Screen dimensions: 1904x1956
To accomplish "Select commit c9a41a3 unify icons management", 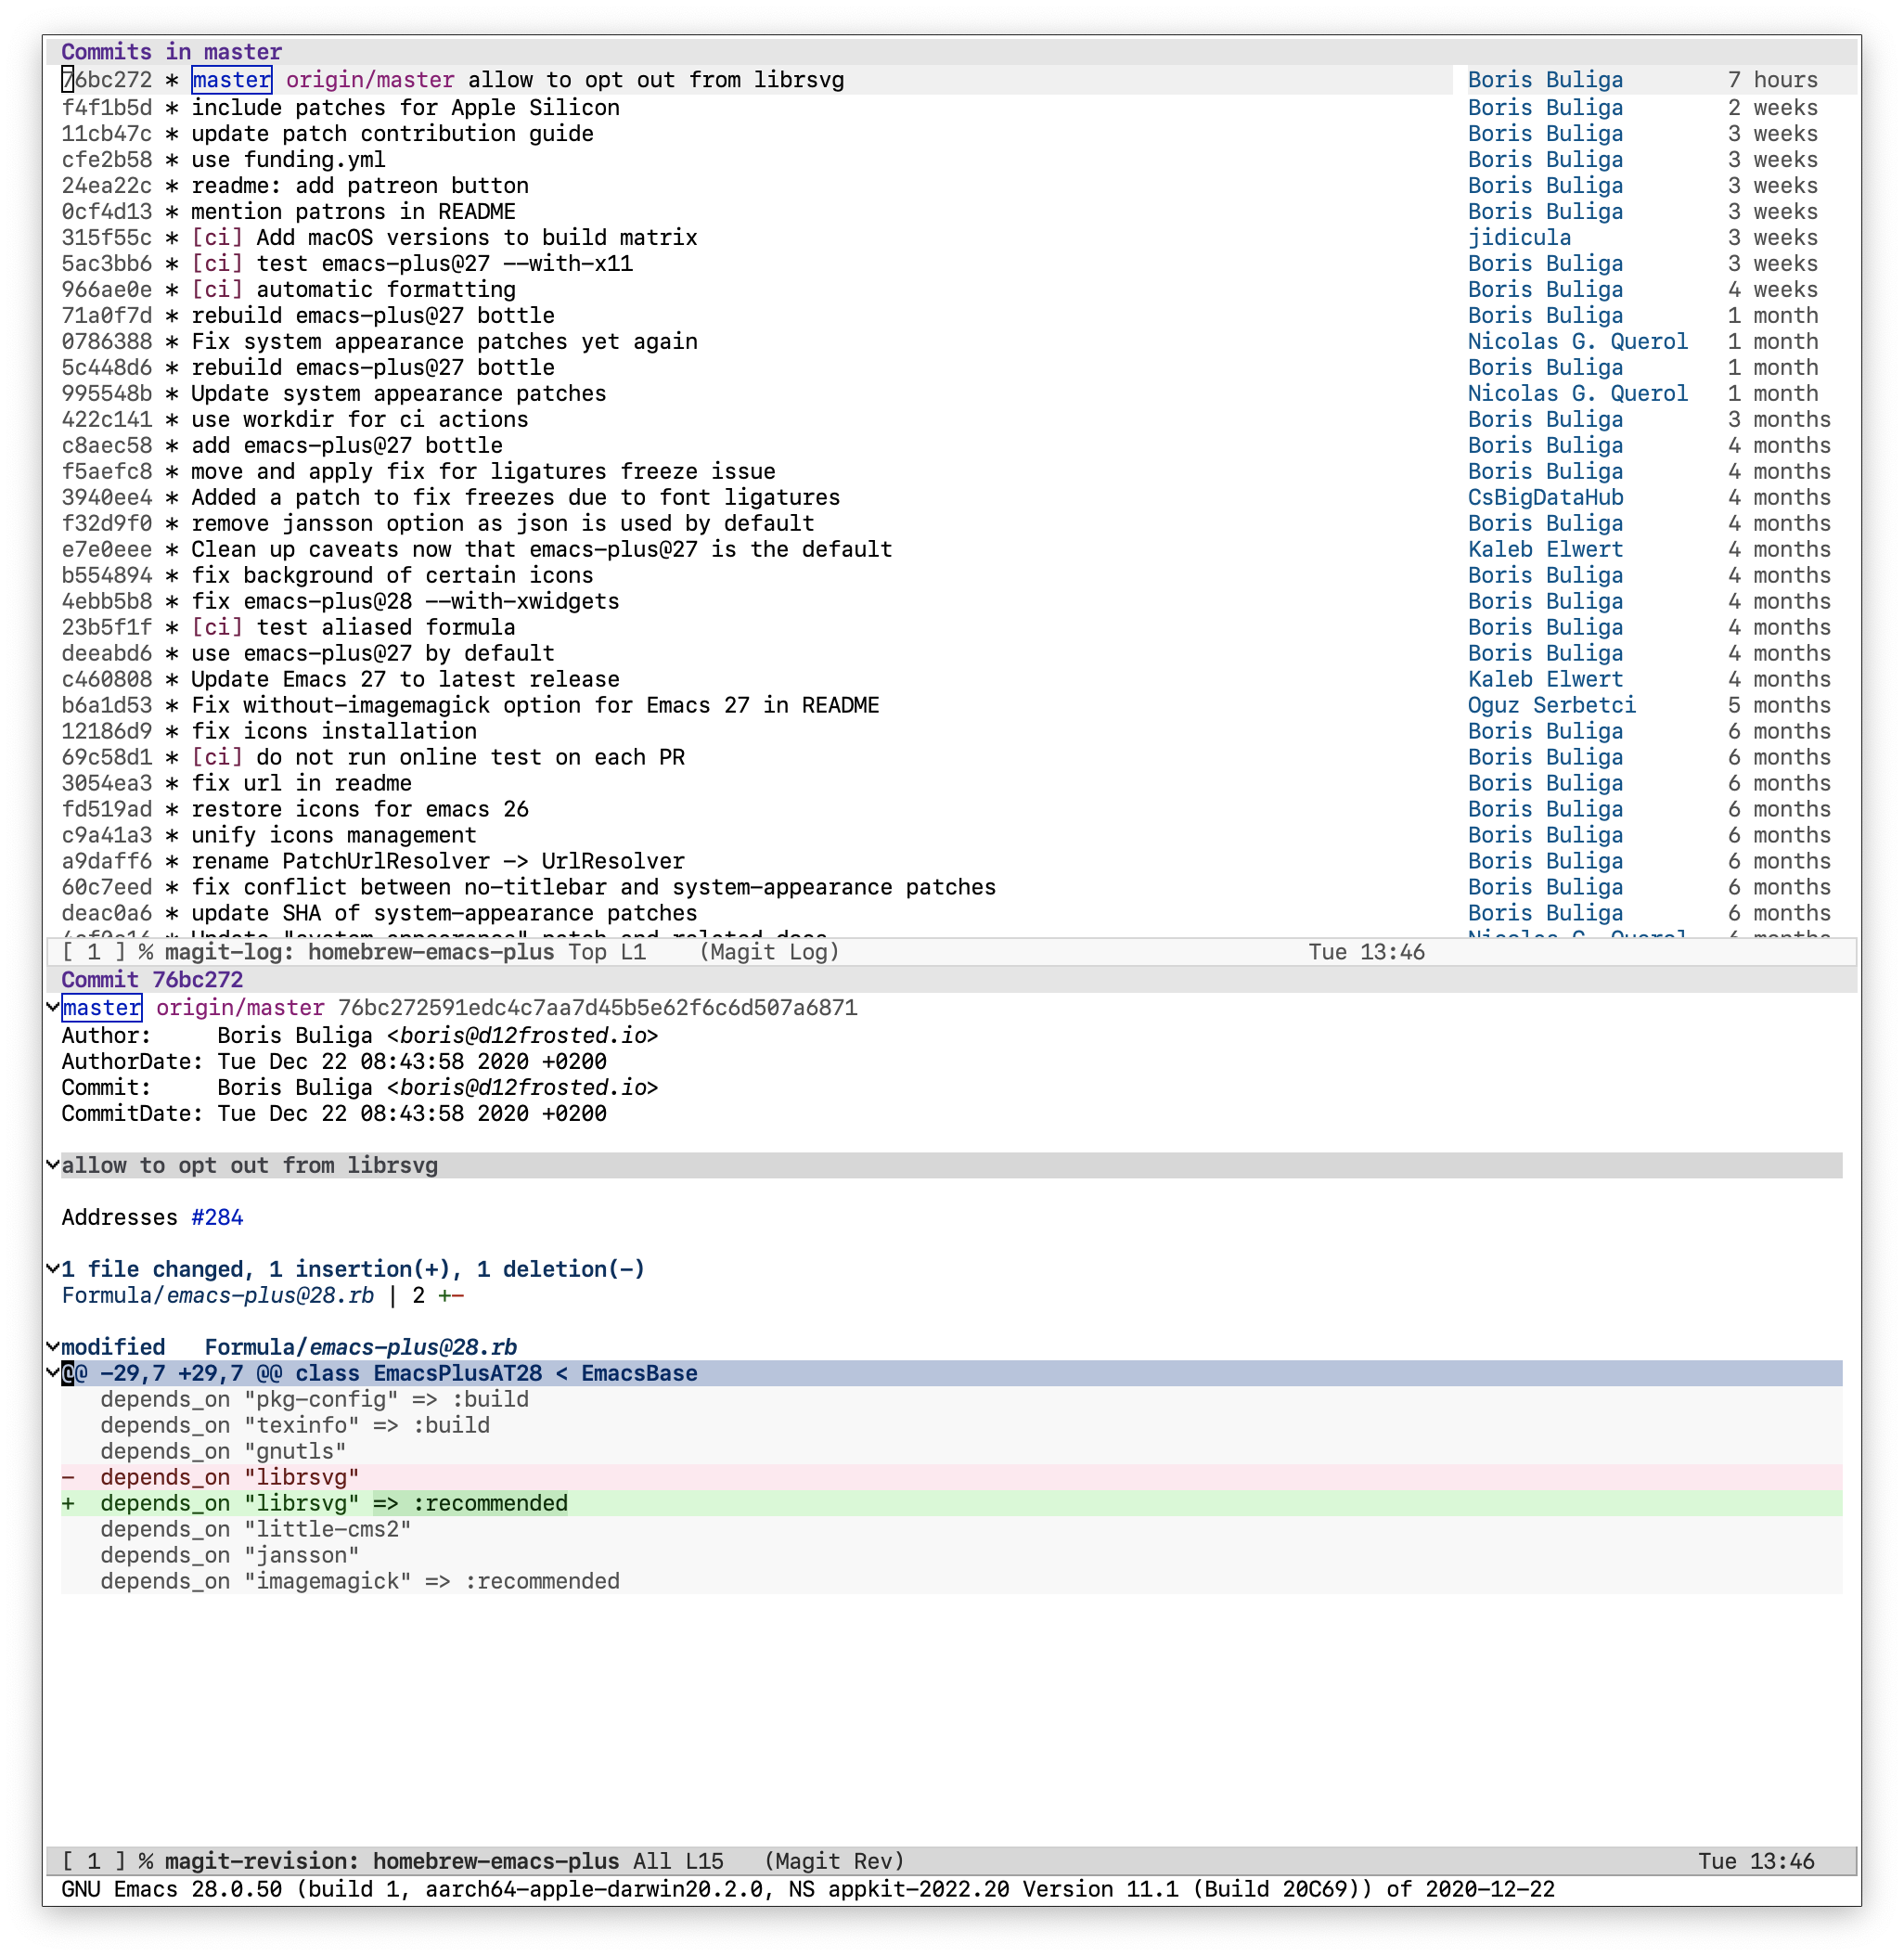I will point(269,835).
